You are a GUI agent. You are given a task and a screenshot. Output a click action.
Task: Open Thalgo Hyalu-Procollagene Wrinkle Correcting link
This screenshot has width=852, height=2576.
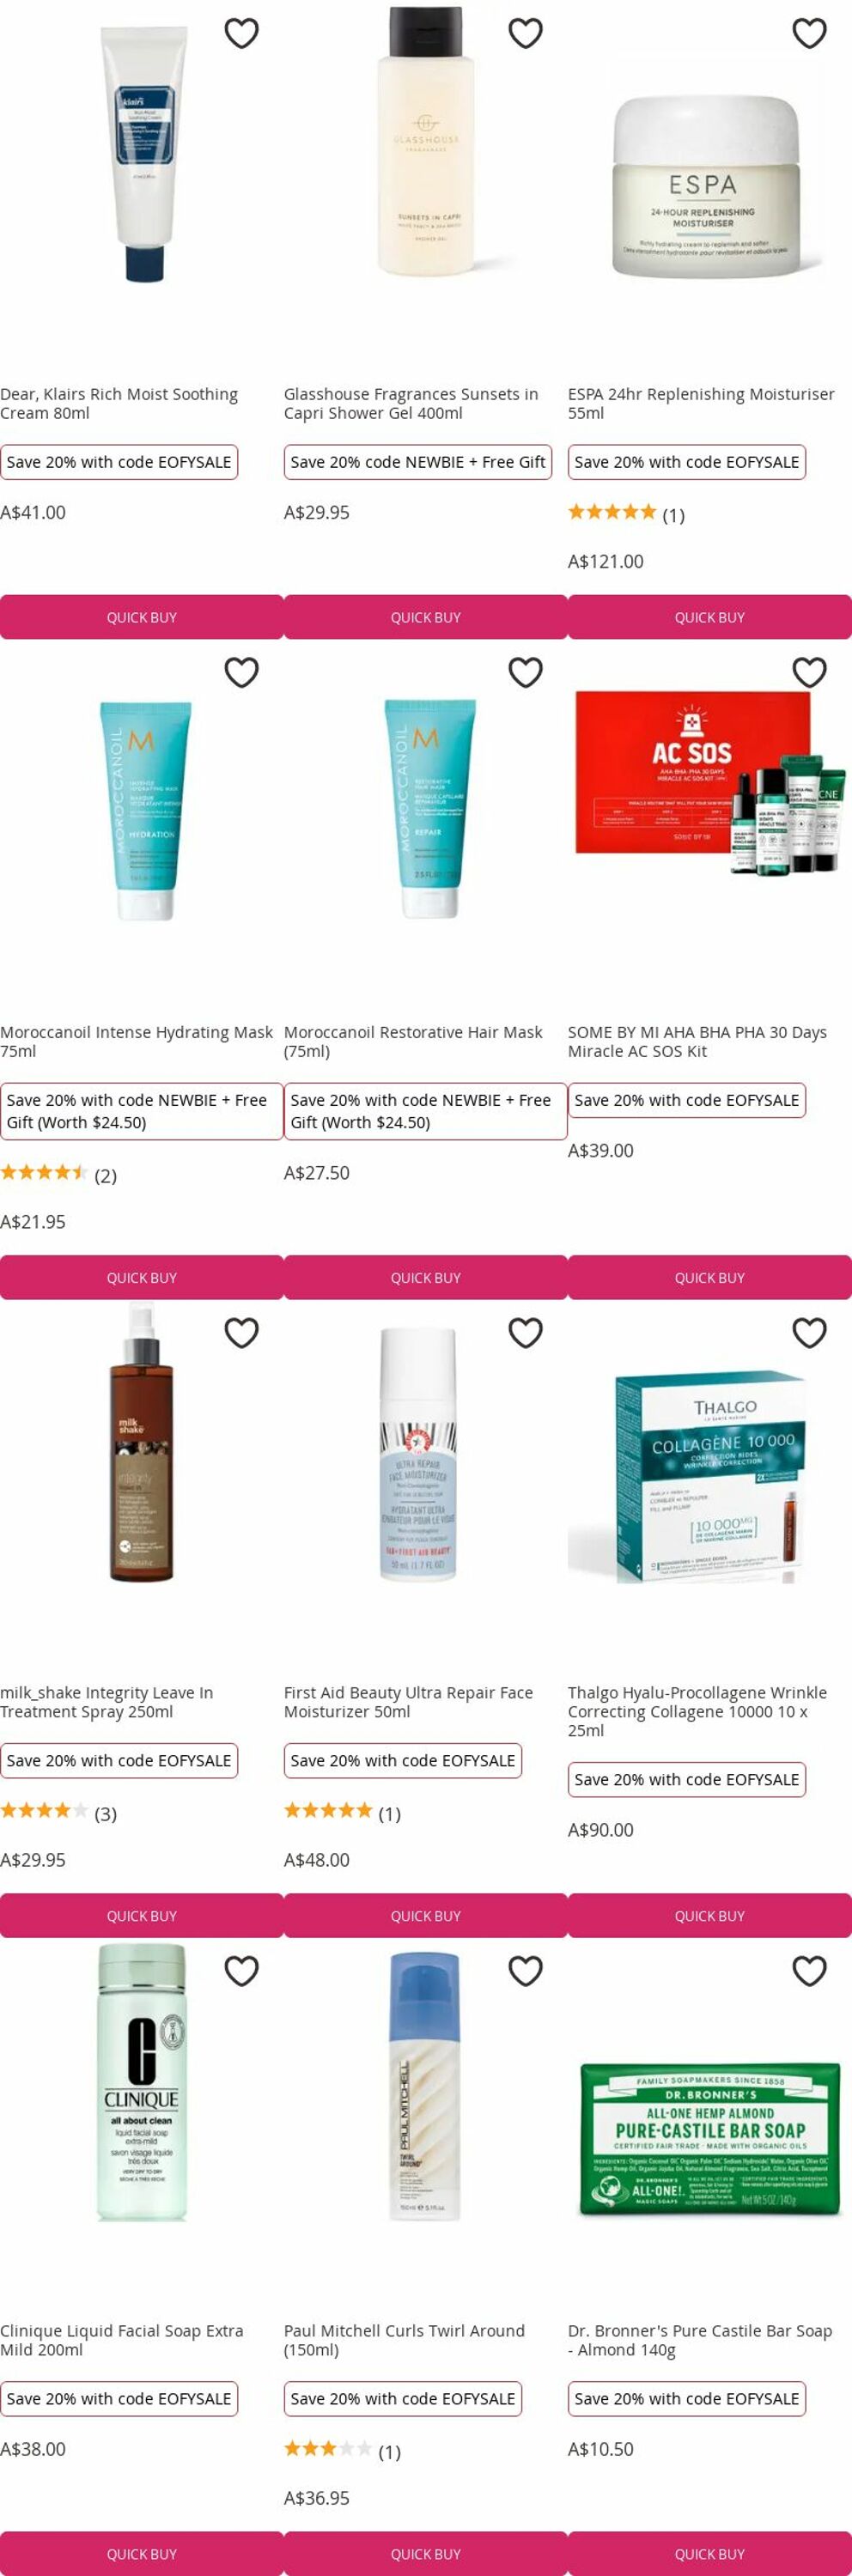tap(697, 1711)
